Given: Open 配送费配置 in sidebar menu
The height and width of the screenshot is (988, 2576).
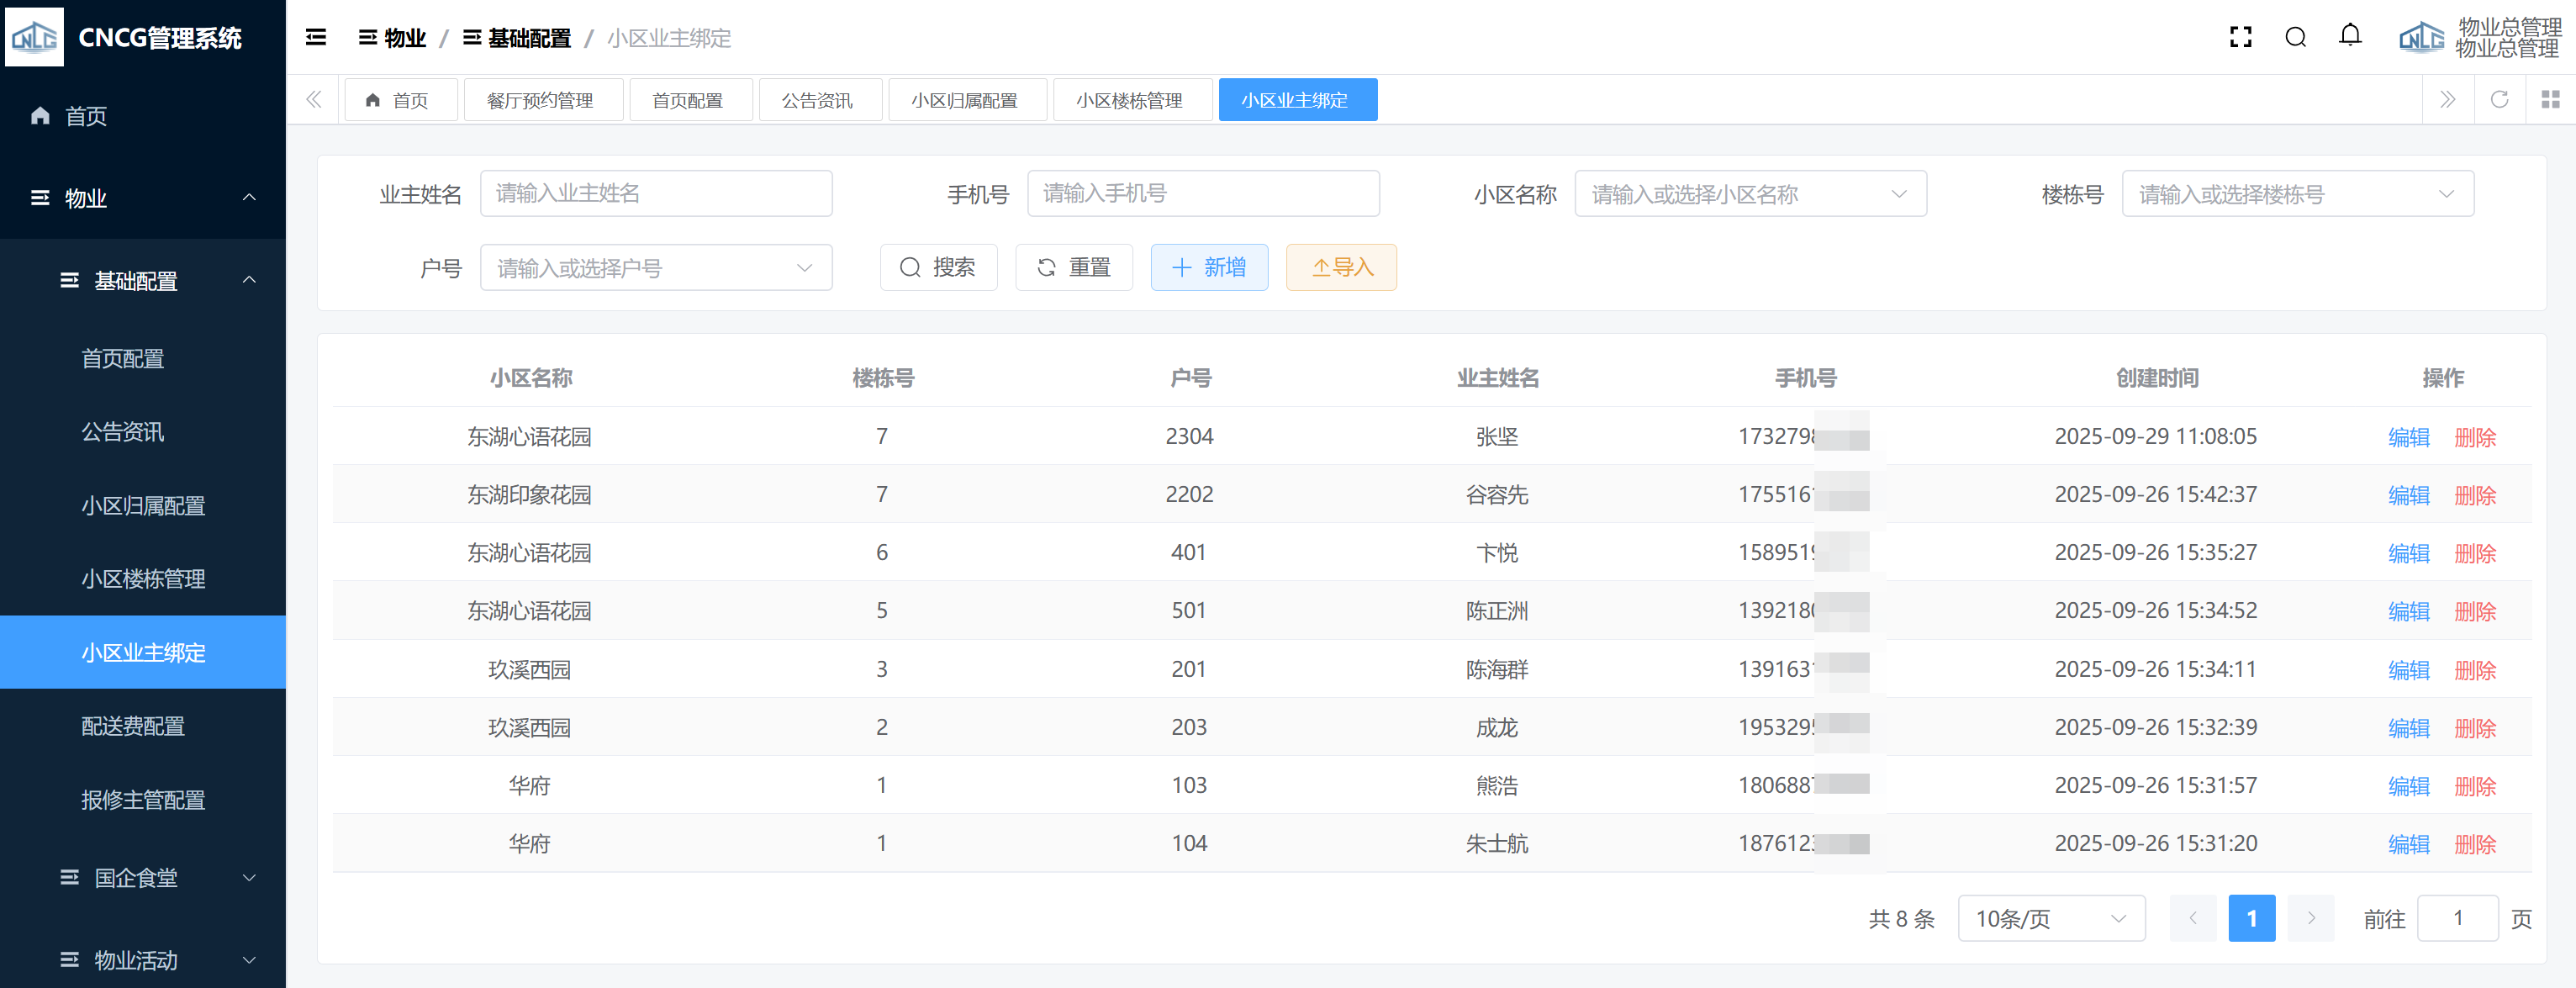Looking at the screenshot, I should 133,726.
